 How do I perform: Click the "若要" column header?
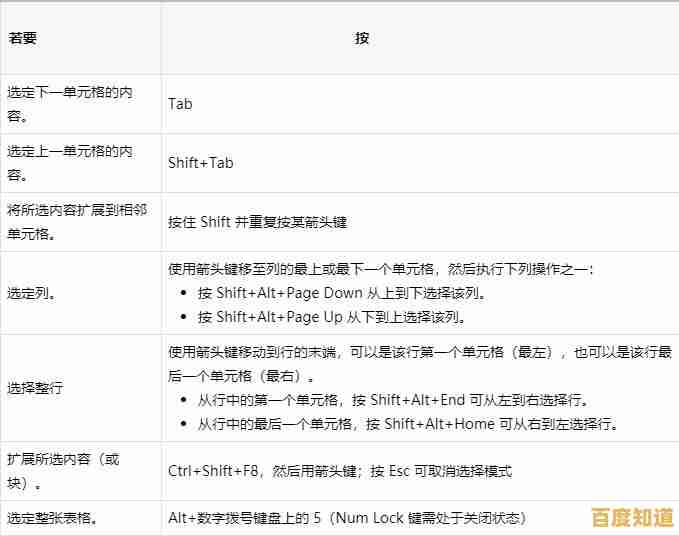pyautogui.click(x=23, y=38)
